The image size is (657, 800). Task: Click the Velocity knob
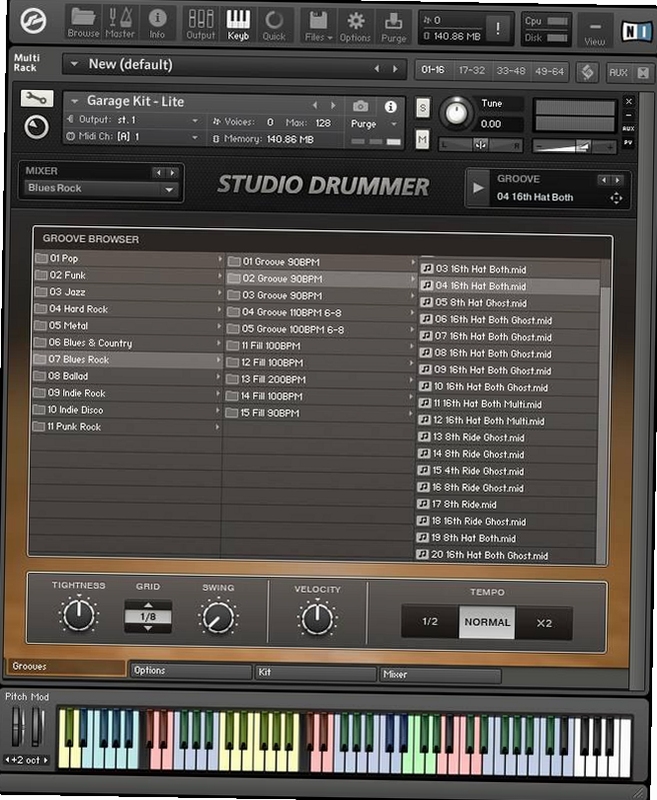coord(317,619)
